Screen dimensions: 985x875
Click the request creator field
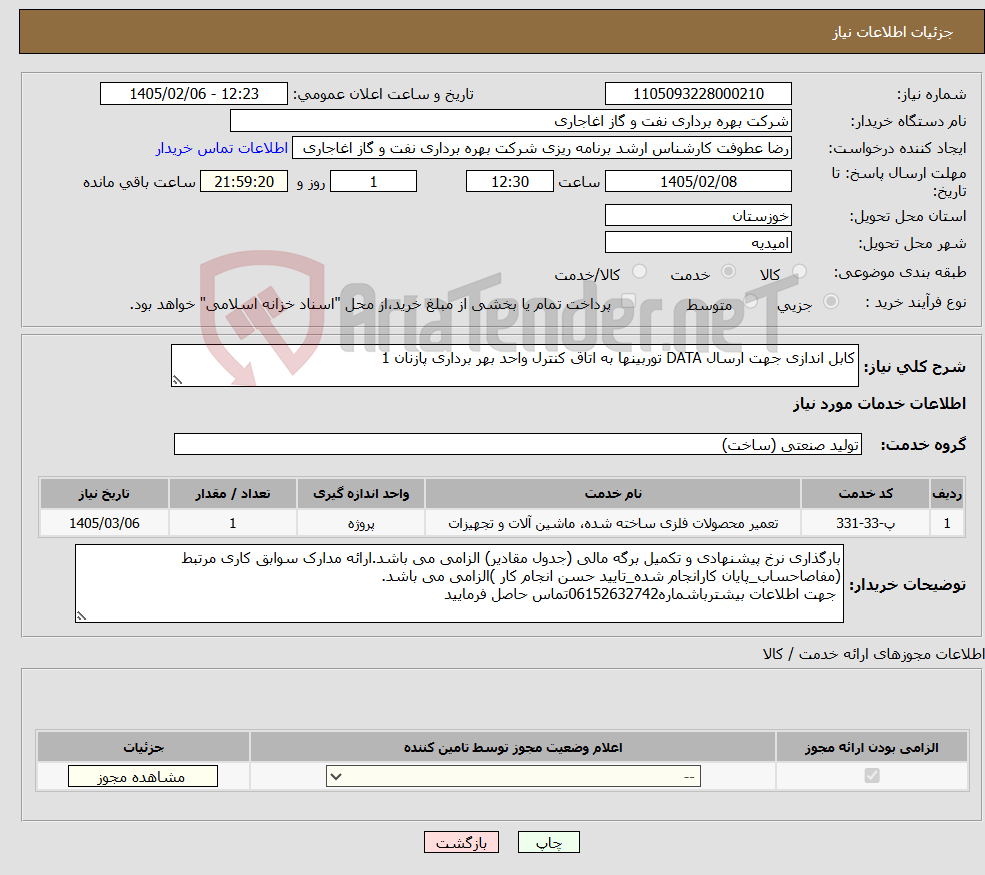coord(541,148)
